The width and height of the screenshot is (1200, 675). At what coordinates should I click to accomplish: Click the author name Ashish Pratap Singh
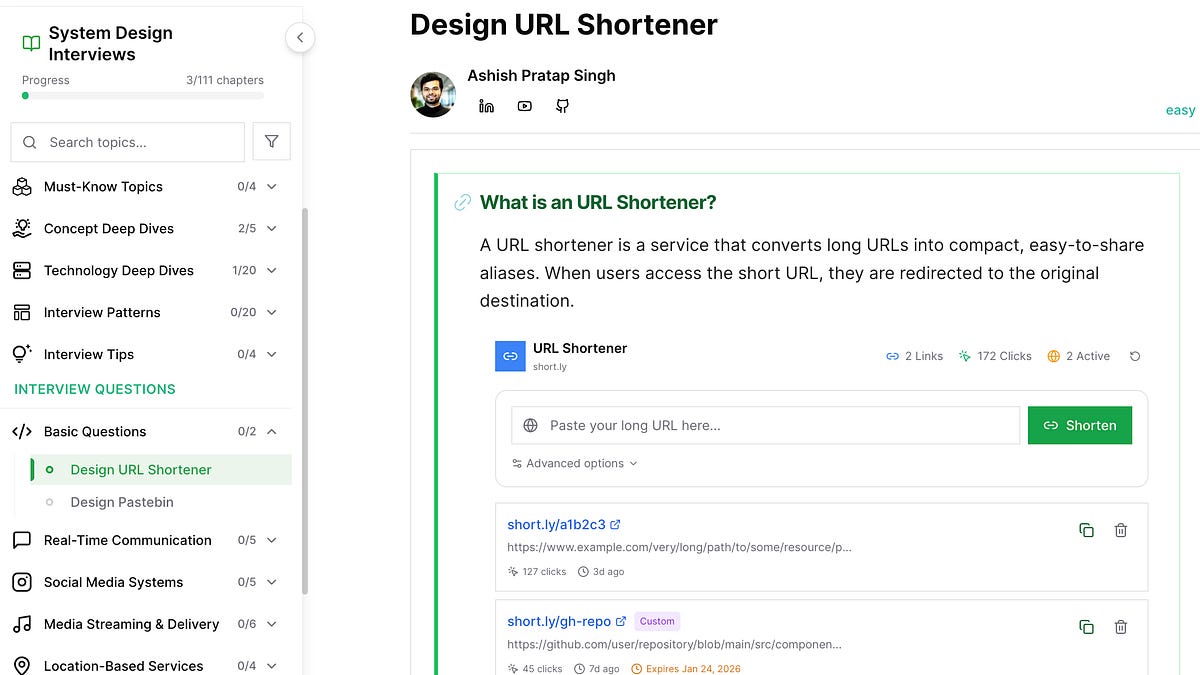541,76
